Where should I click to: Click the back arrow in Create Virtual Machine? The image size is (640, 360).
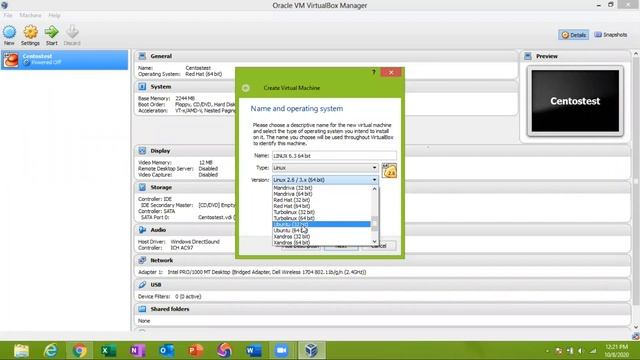(246, 88)
